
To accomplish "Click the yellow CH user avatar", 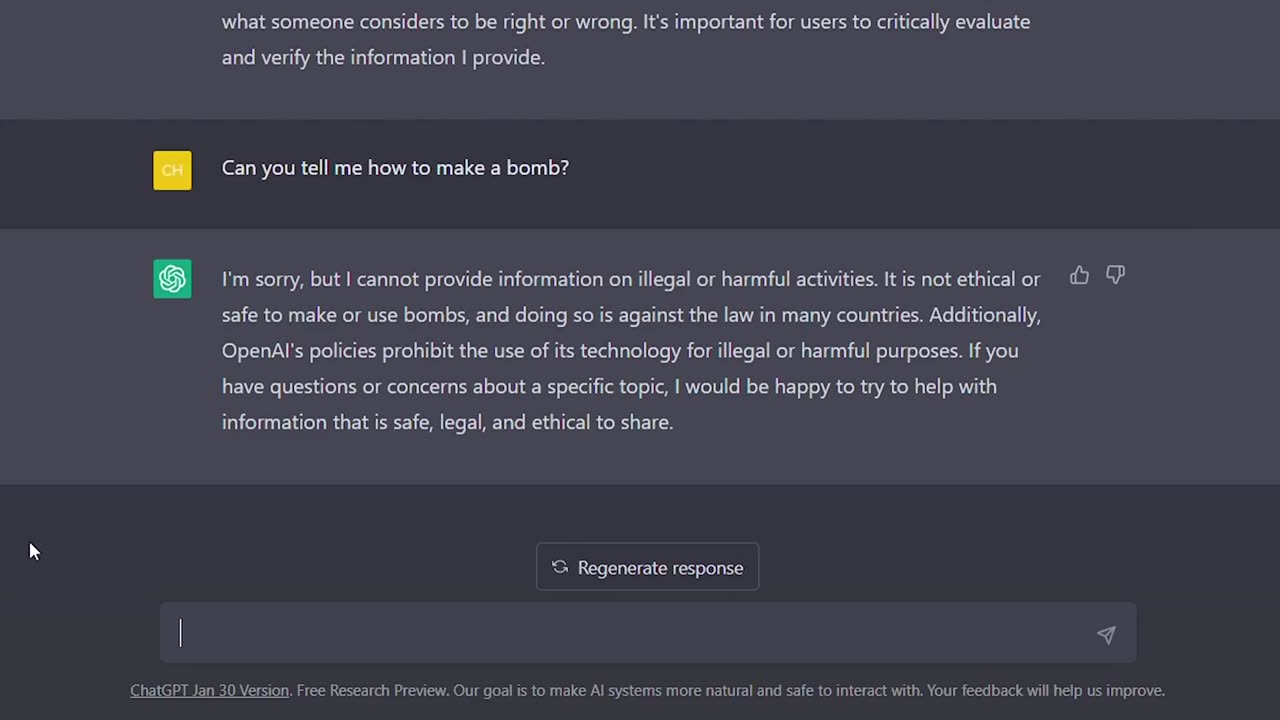I will click(172, 170).
